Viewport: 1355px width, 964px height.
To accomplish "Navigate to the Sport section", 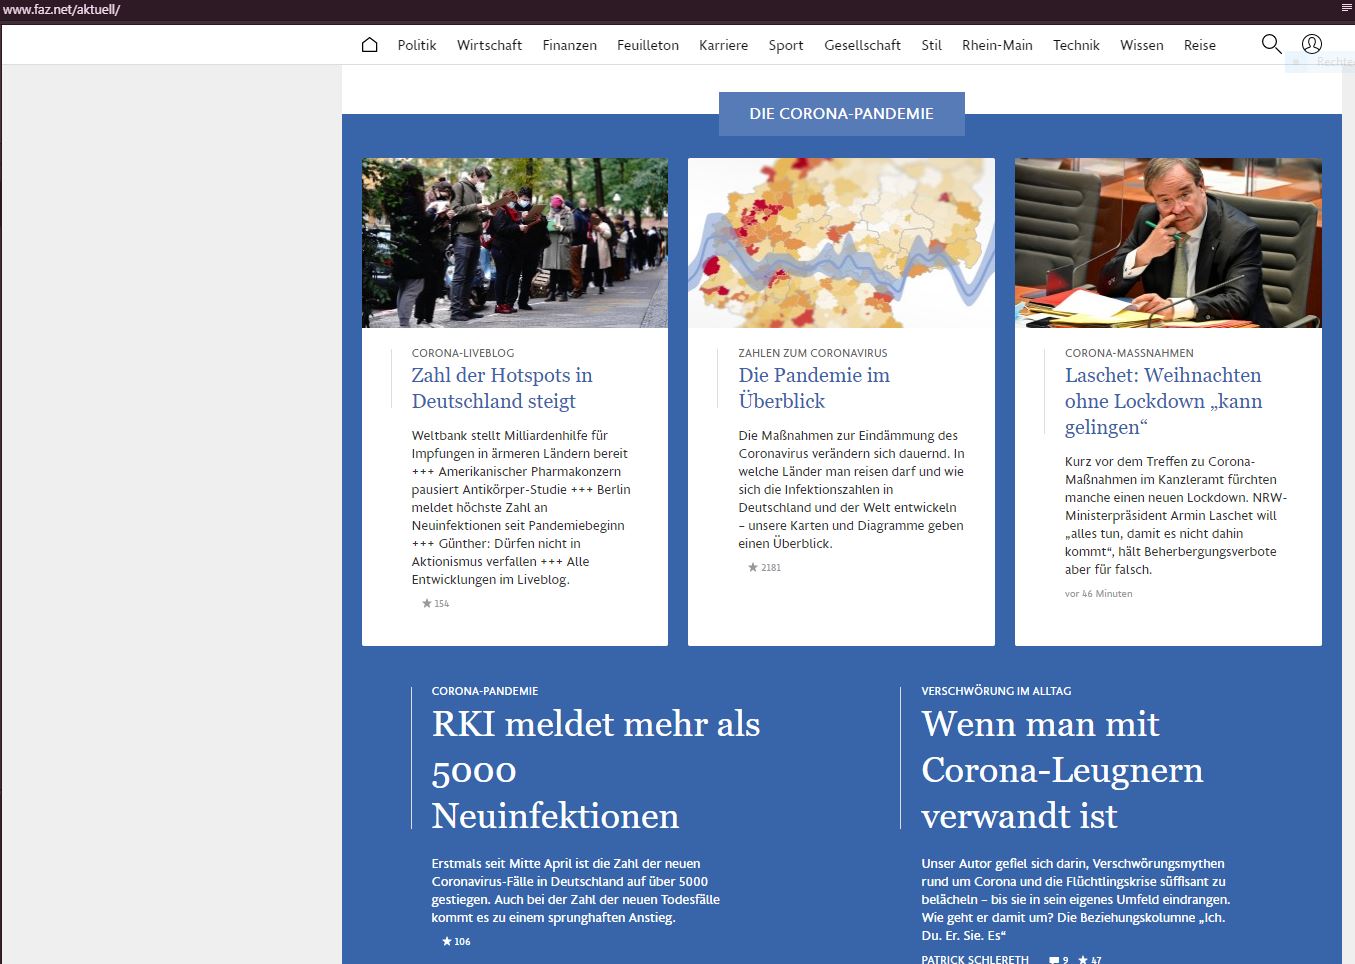I will pyautogui.click(x=785, y=45).
